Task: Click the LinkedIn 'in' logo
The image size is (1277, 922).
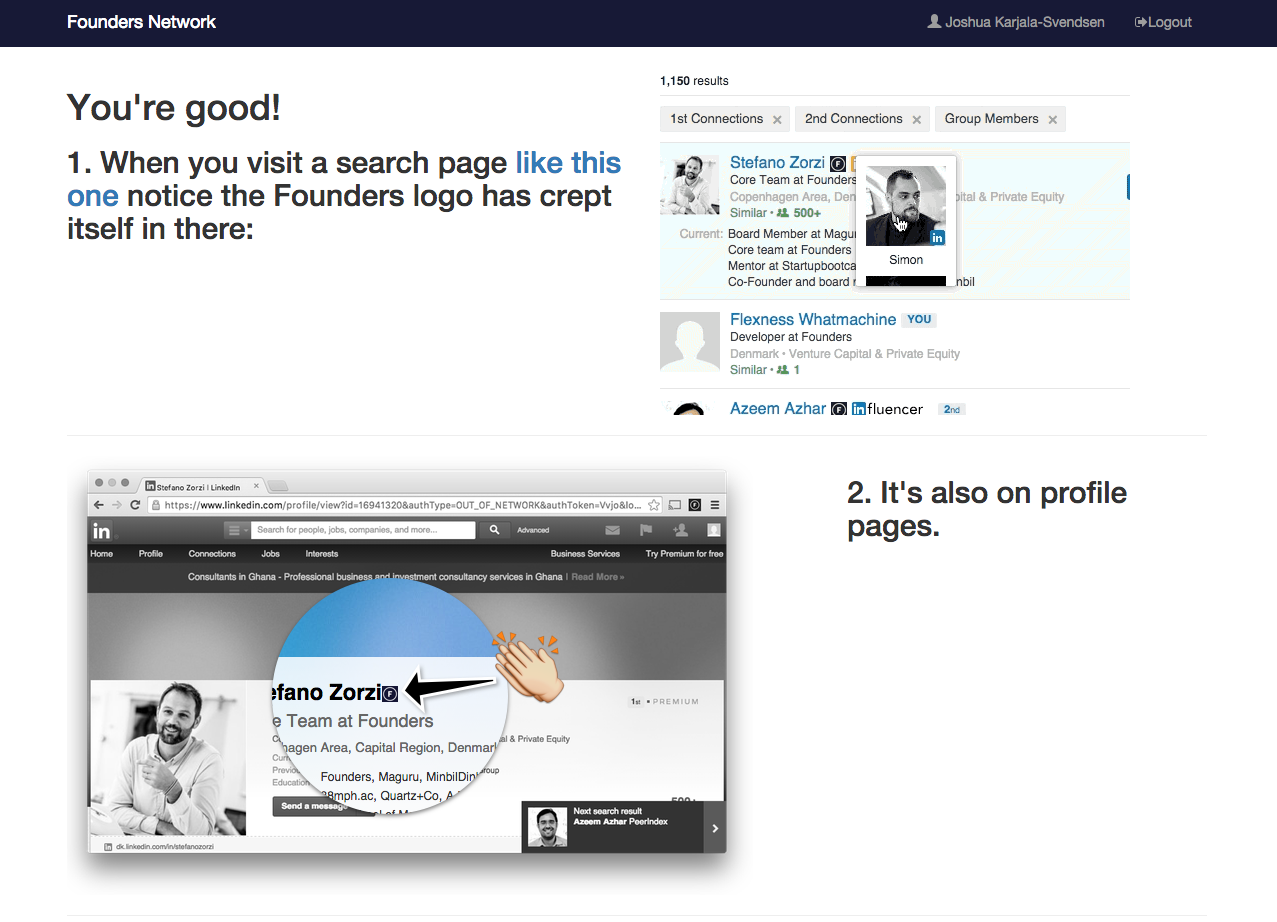Action: coord(102,531)
